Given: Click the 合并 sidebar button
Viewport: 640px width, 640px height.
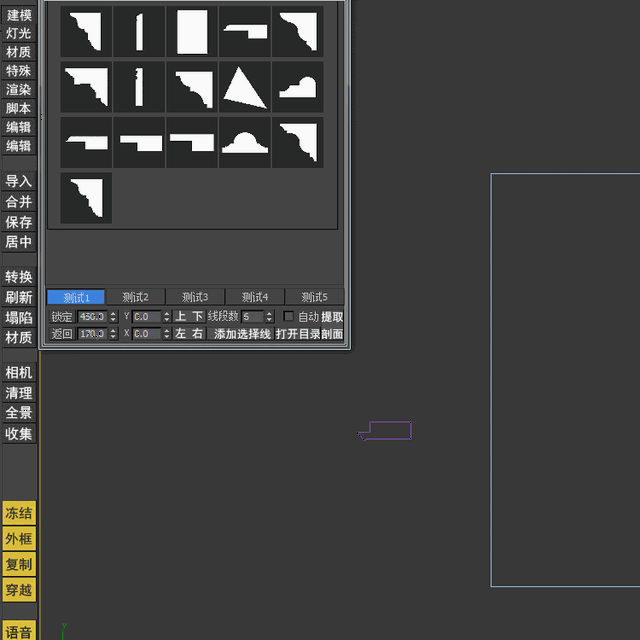Looking at the screenshot, I should pyautogui.click(x=19, y=202).
